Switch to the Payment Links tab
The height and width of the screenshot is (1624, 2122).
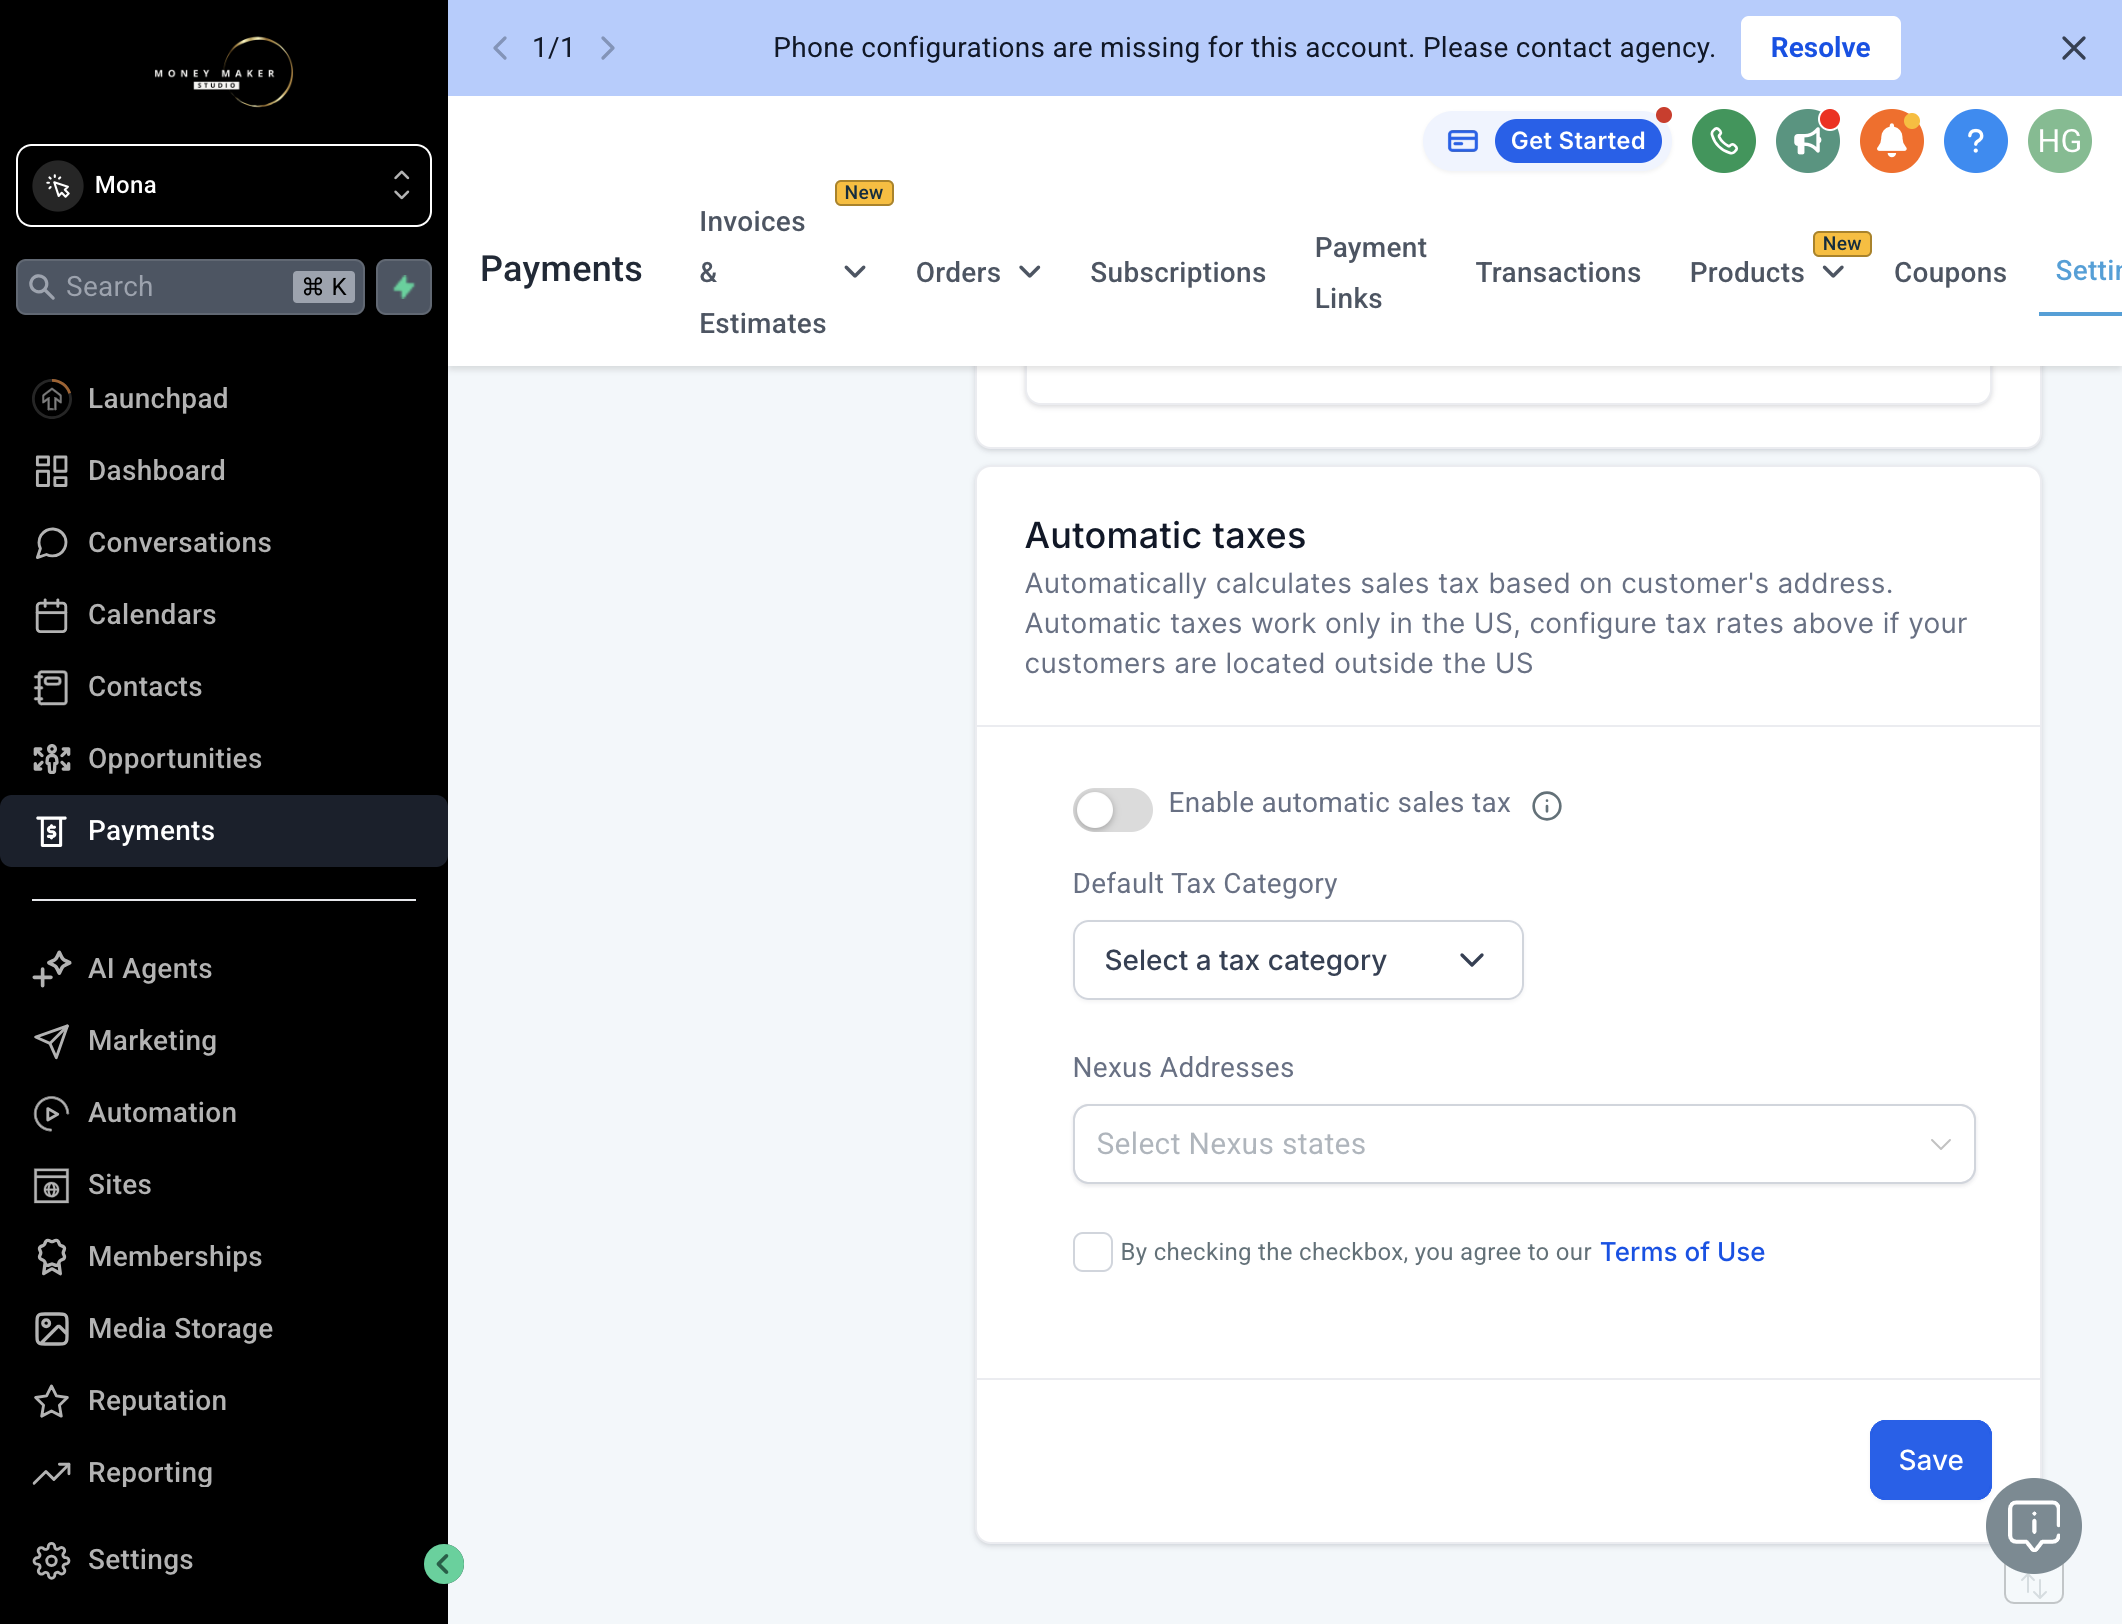coord(1370,272)
